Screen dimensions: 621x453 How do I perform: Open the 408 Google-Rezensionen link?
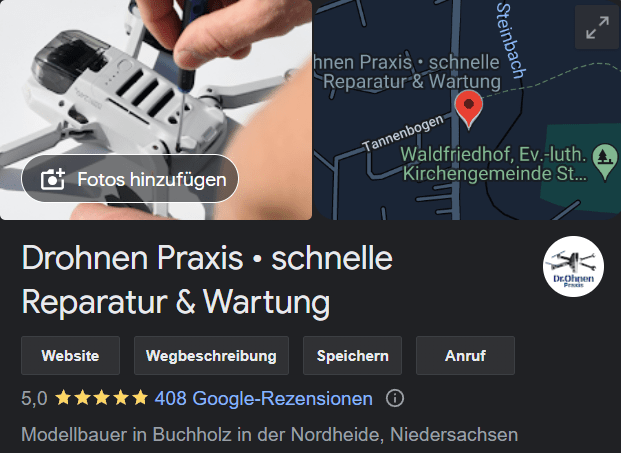tap(263, 398)
